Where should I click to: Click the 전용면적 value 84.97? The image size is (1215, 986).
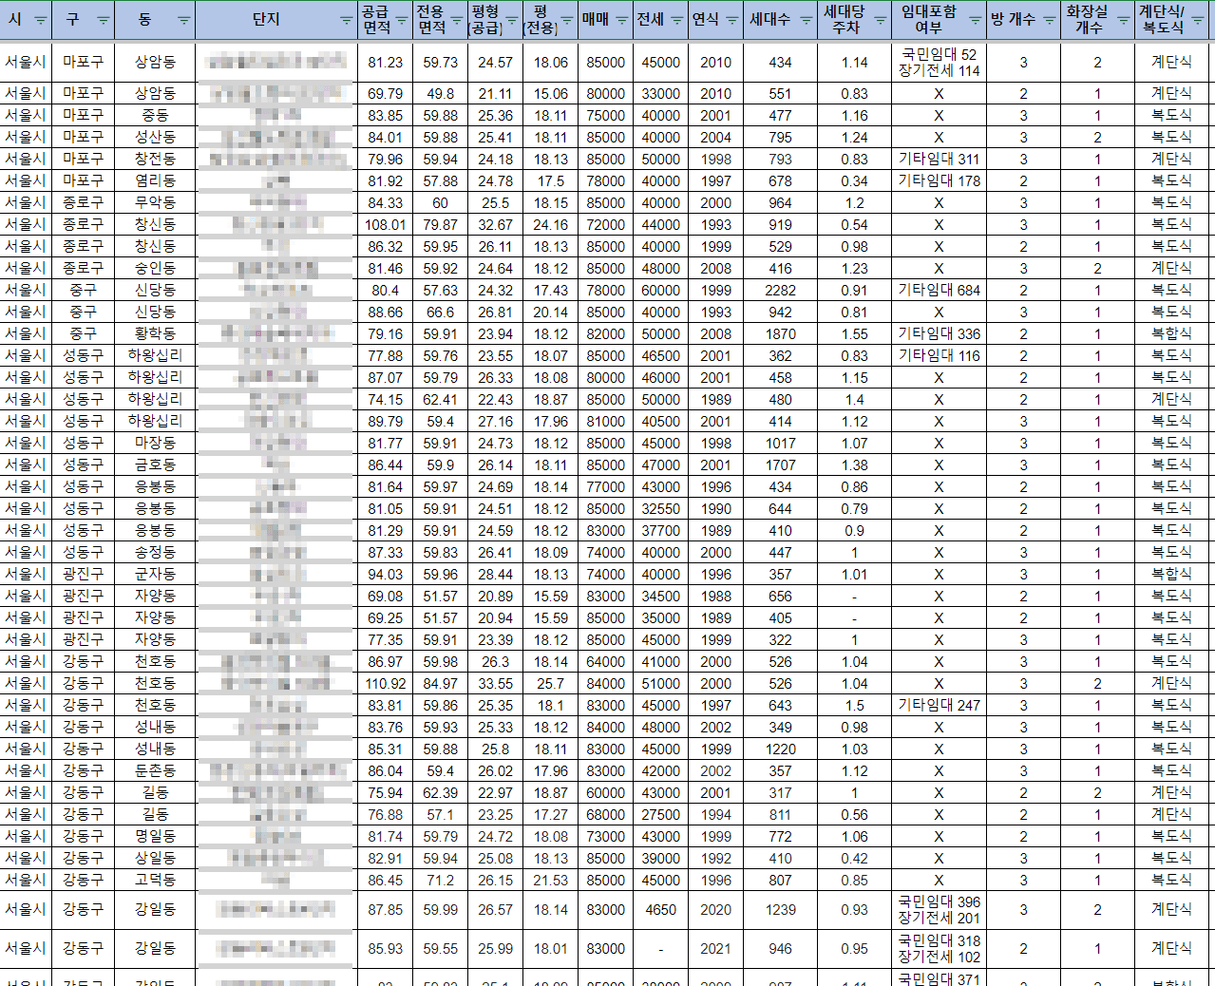click(440, 684)
